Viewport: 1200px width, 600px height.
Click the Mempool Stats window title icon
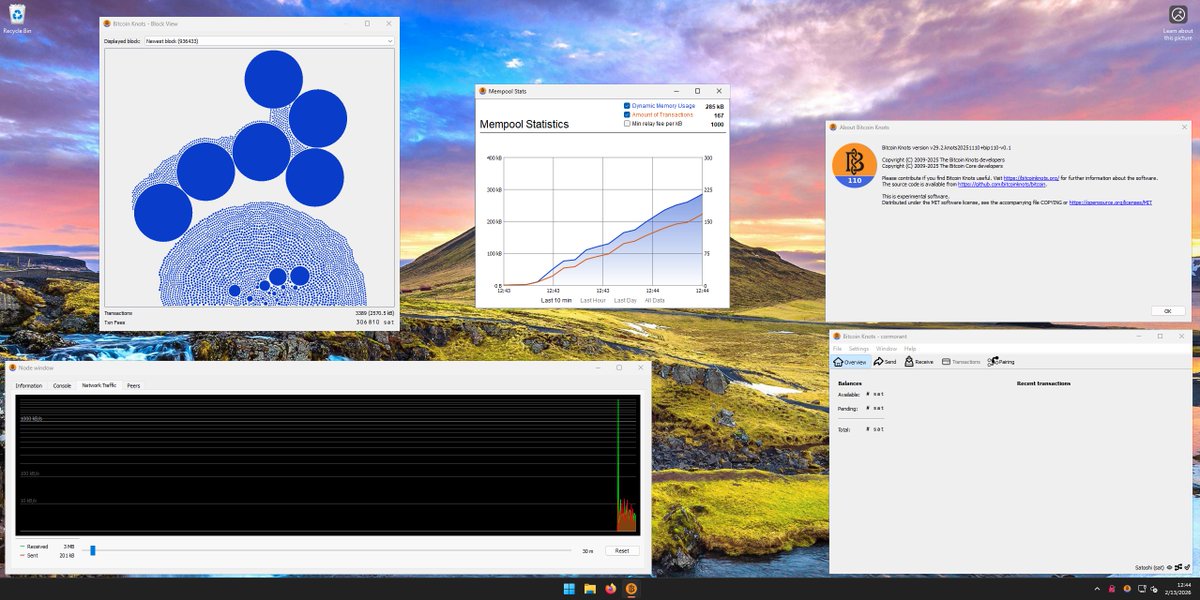[x=483, y=91]
